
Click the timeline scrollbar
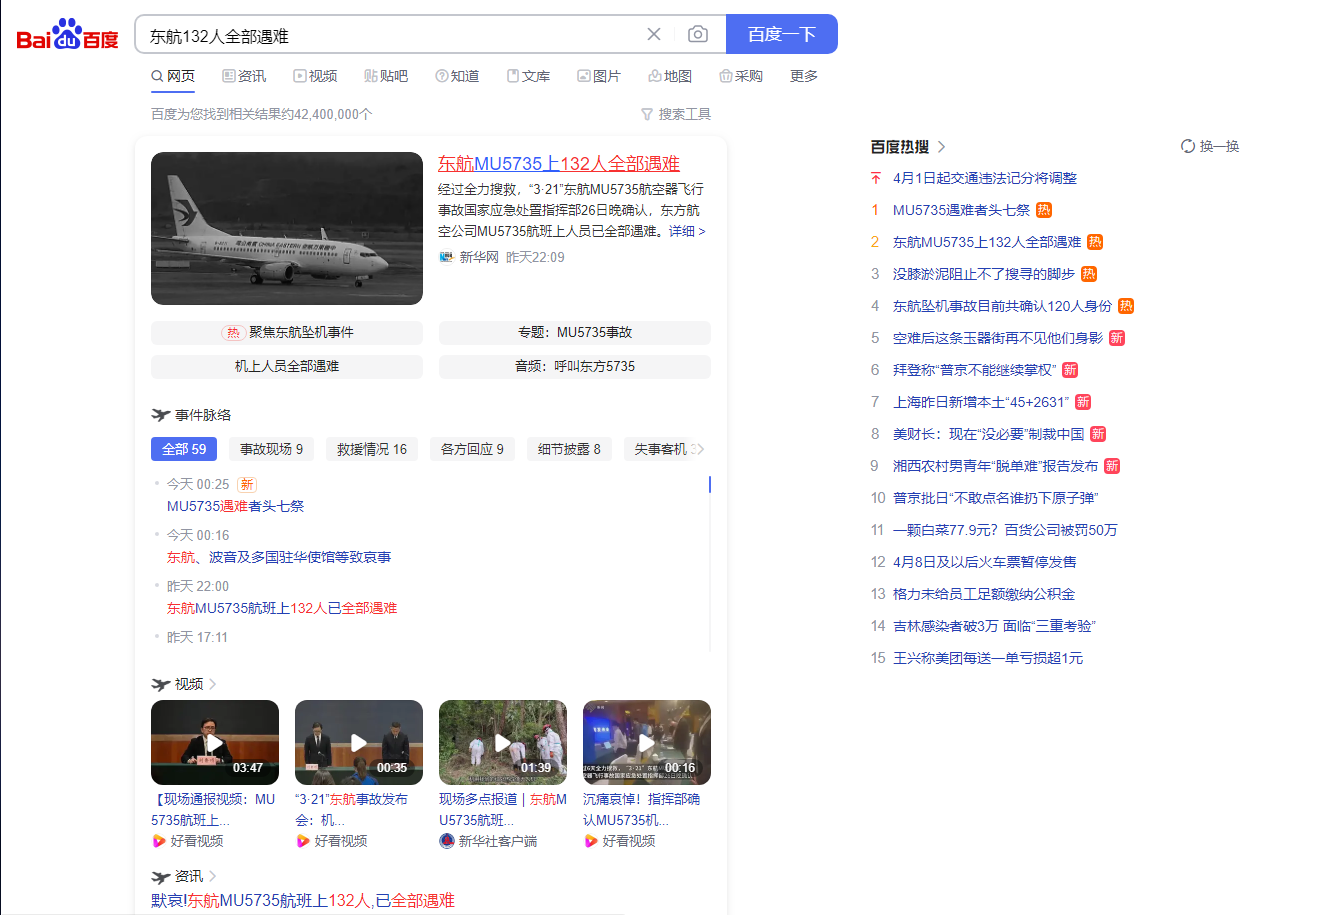(x=709, y=484)
